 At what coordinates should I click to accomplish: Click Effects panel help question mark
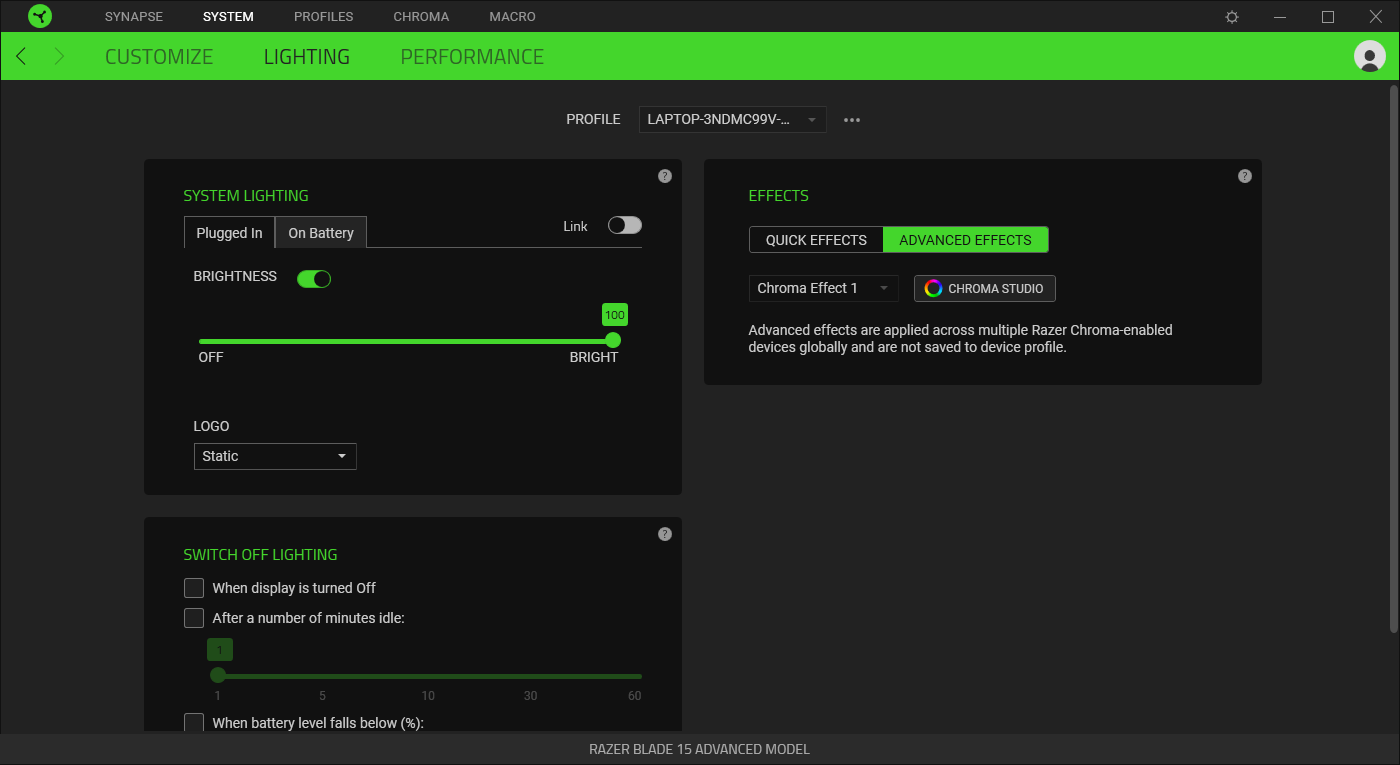click(1245, 176)
